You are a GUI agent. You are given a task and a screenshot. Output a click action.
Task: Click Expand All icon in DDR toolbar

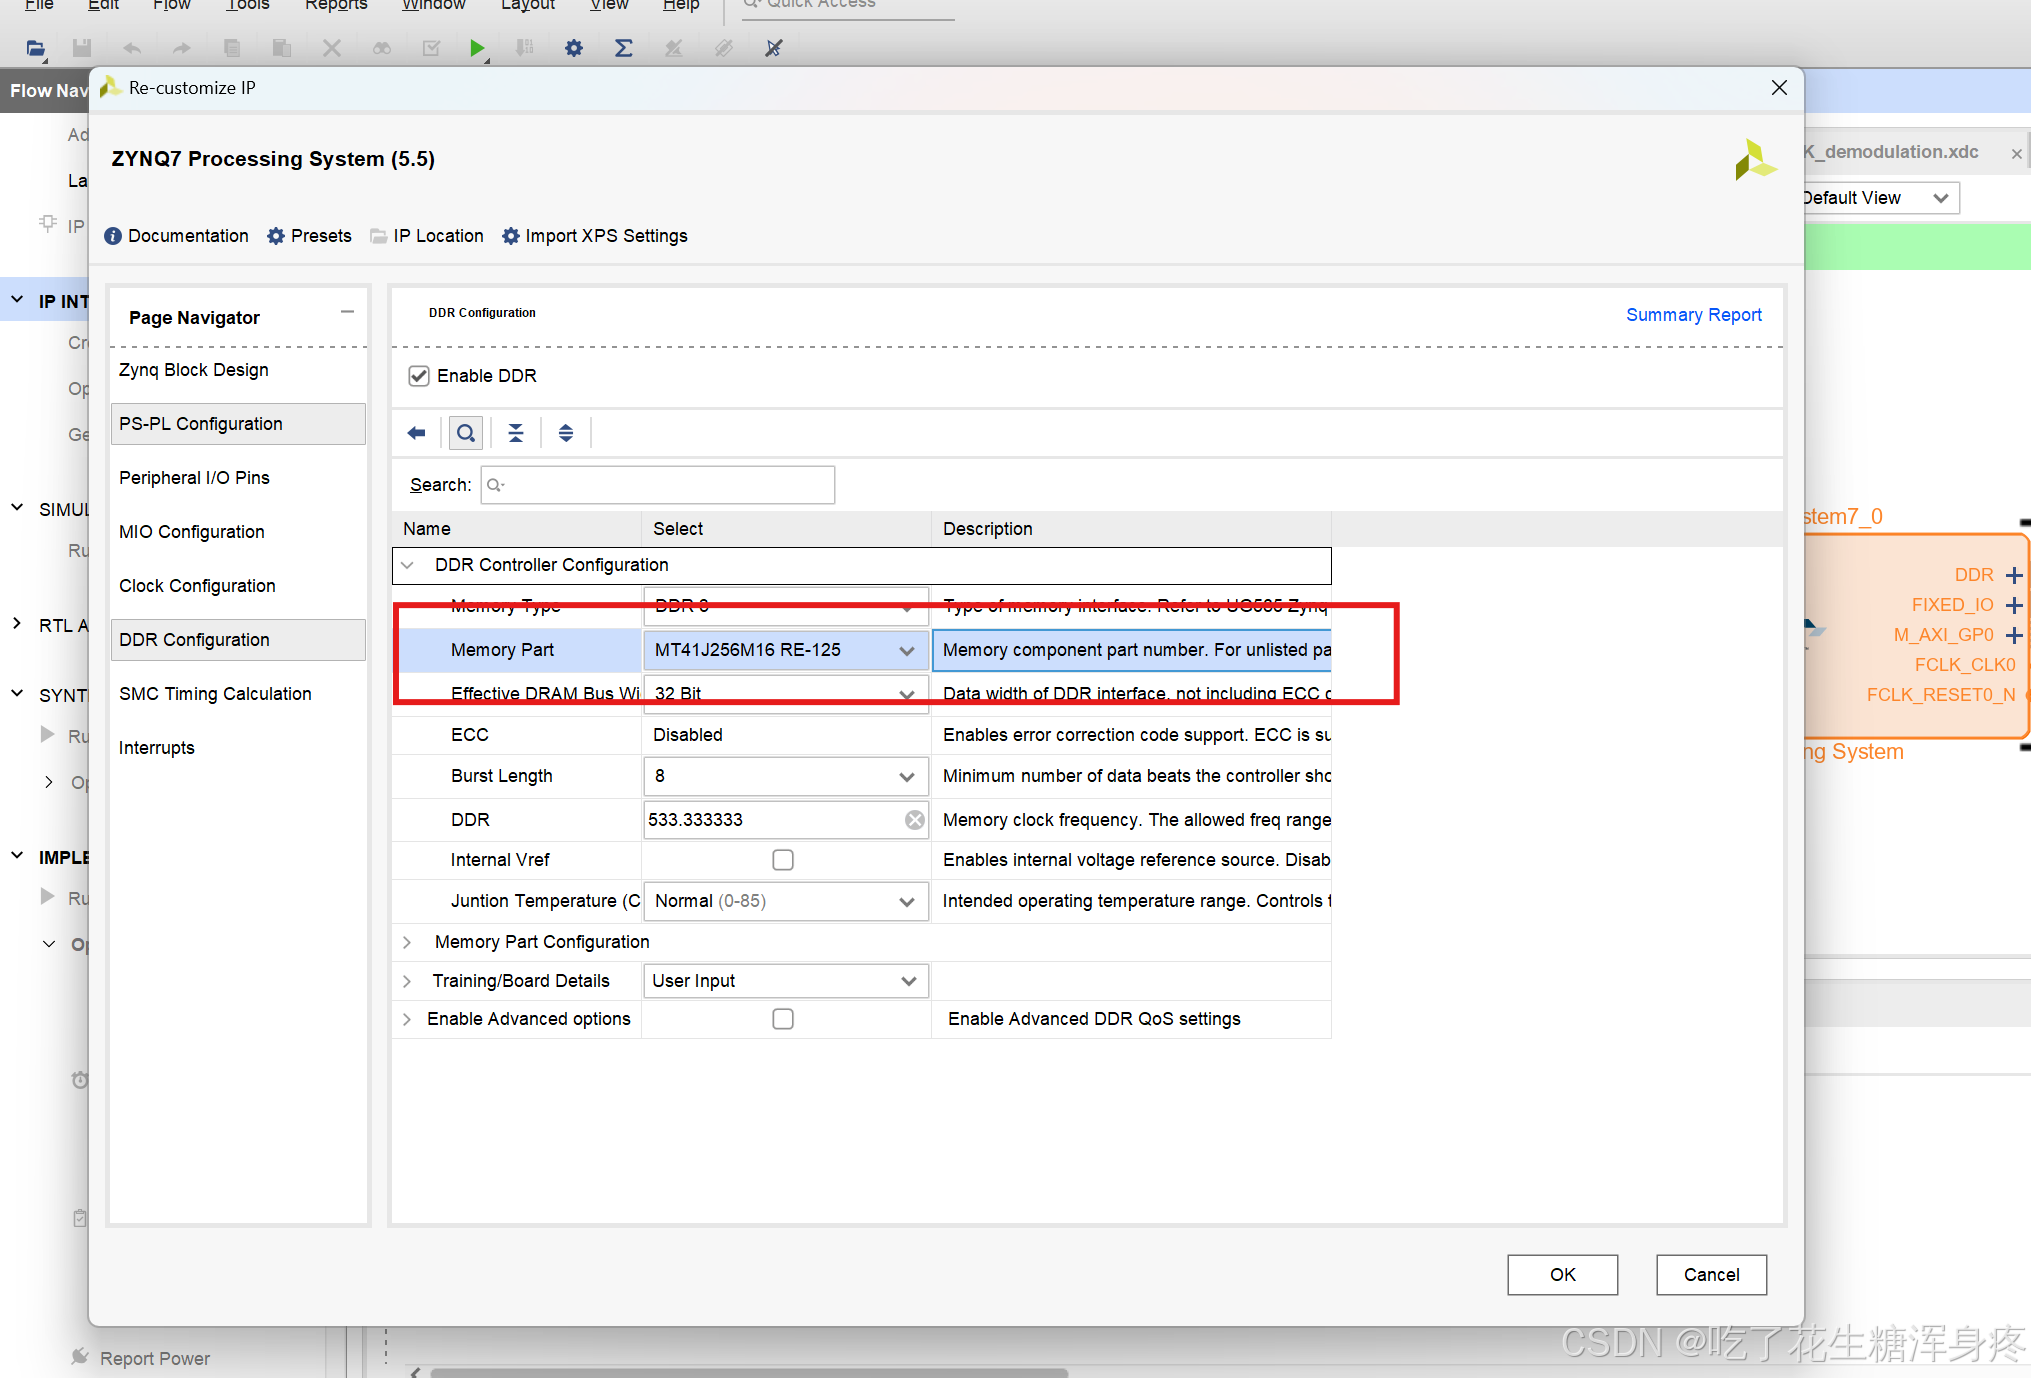coord(566,433)
